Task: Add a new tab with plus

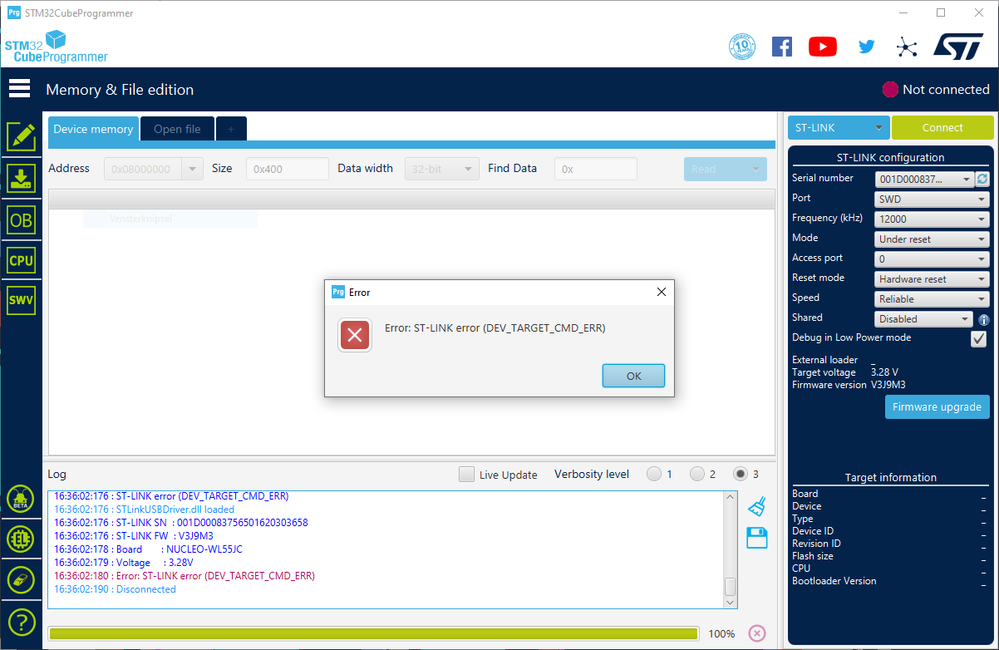Action: coord(231,129)
